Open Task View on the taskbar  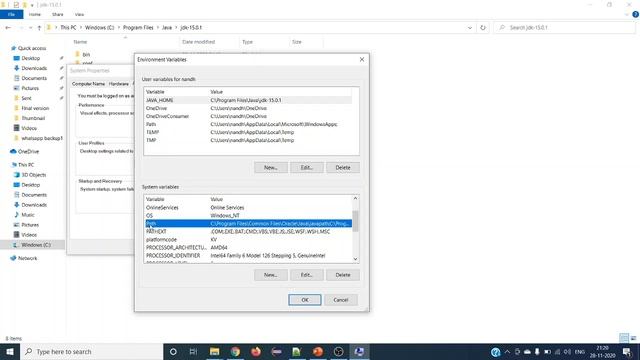193,351
